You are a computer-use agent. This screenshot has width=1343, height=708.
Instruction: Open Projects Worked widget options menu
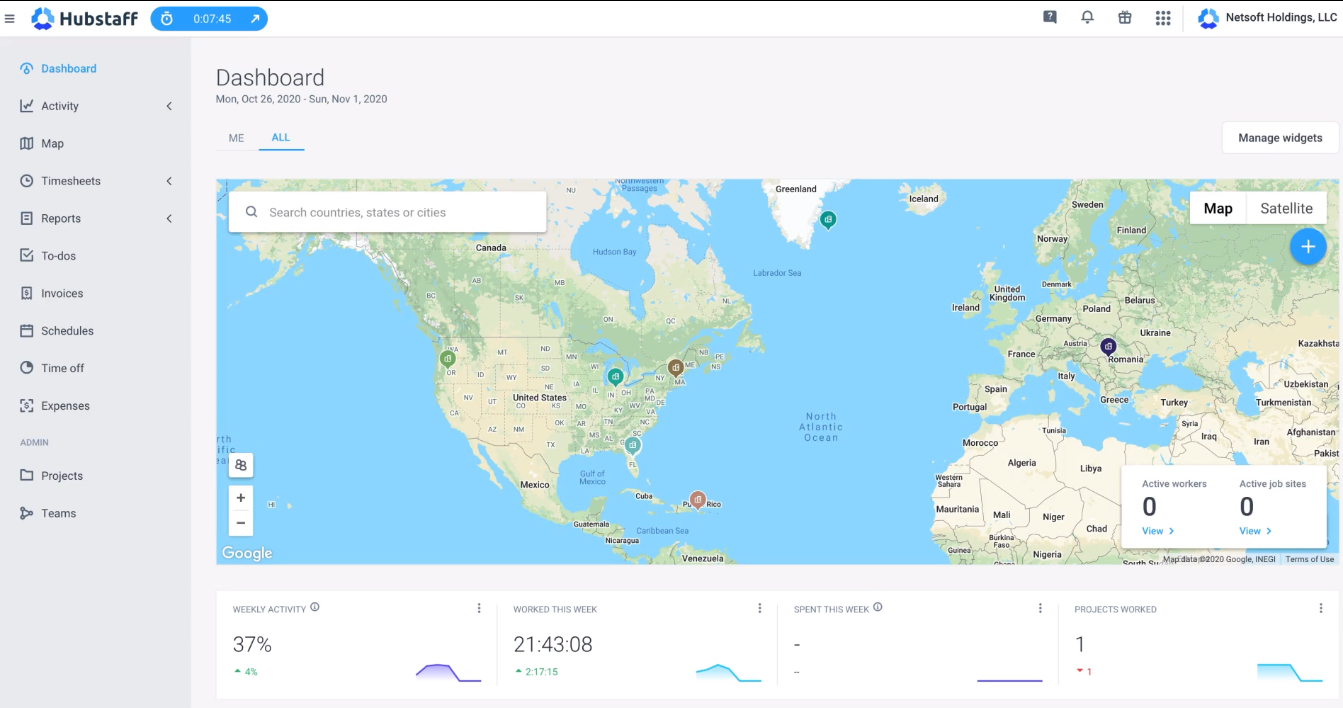[x=1321, y=608]
